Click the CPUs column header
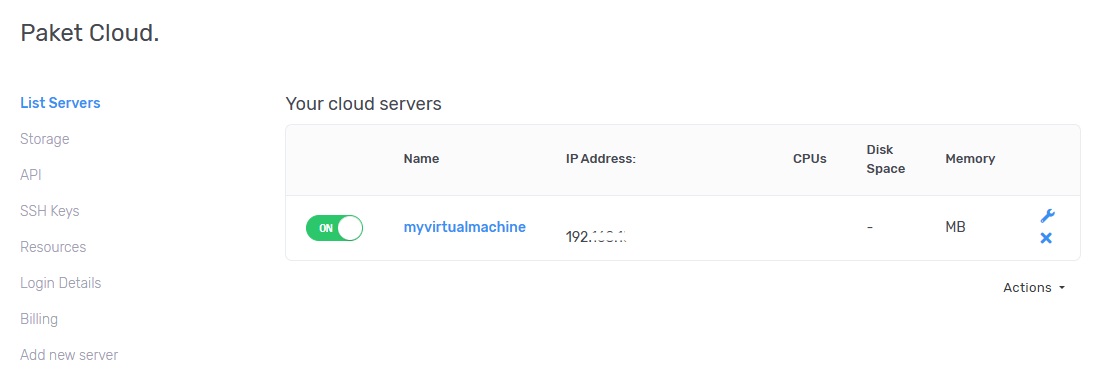 coord(809,159)
